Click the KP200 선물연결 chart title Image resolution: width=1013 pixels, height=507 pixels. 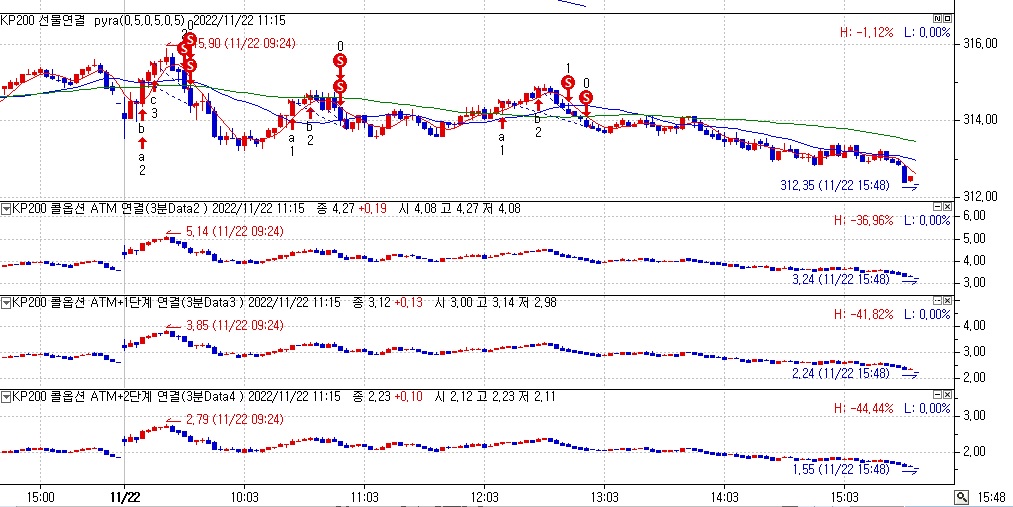[x=42, y=20]
